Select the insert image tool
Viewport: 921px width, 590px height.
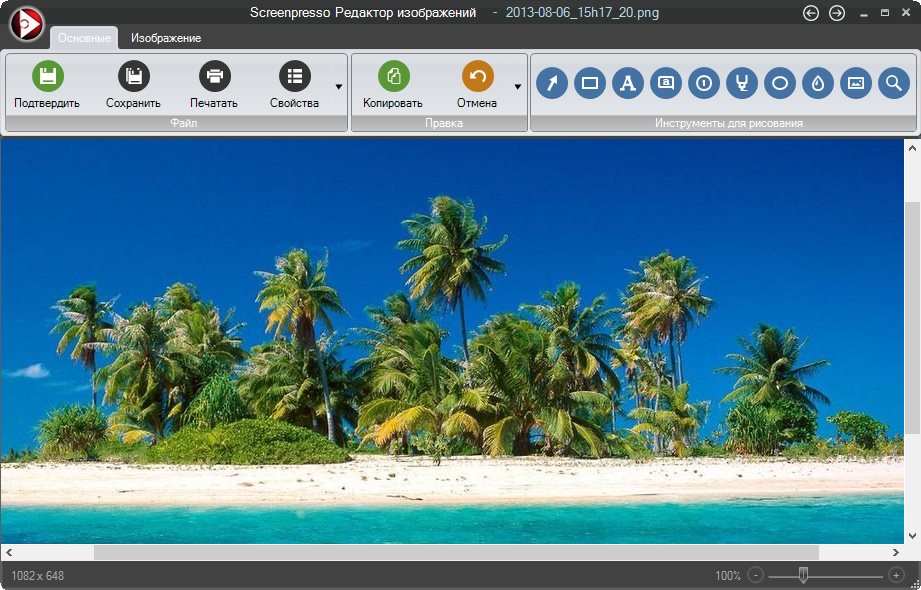(856, 83)
